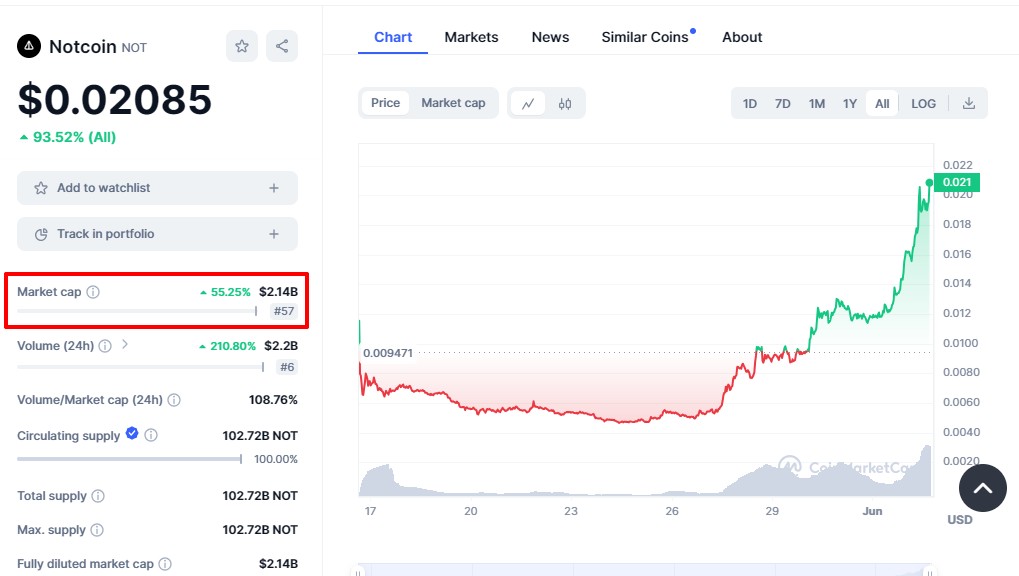Click the Circulating supply progress bar
This screenshot has width=1019, height=576.
129,459
